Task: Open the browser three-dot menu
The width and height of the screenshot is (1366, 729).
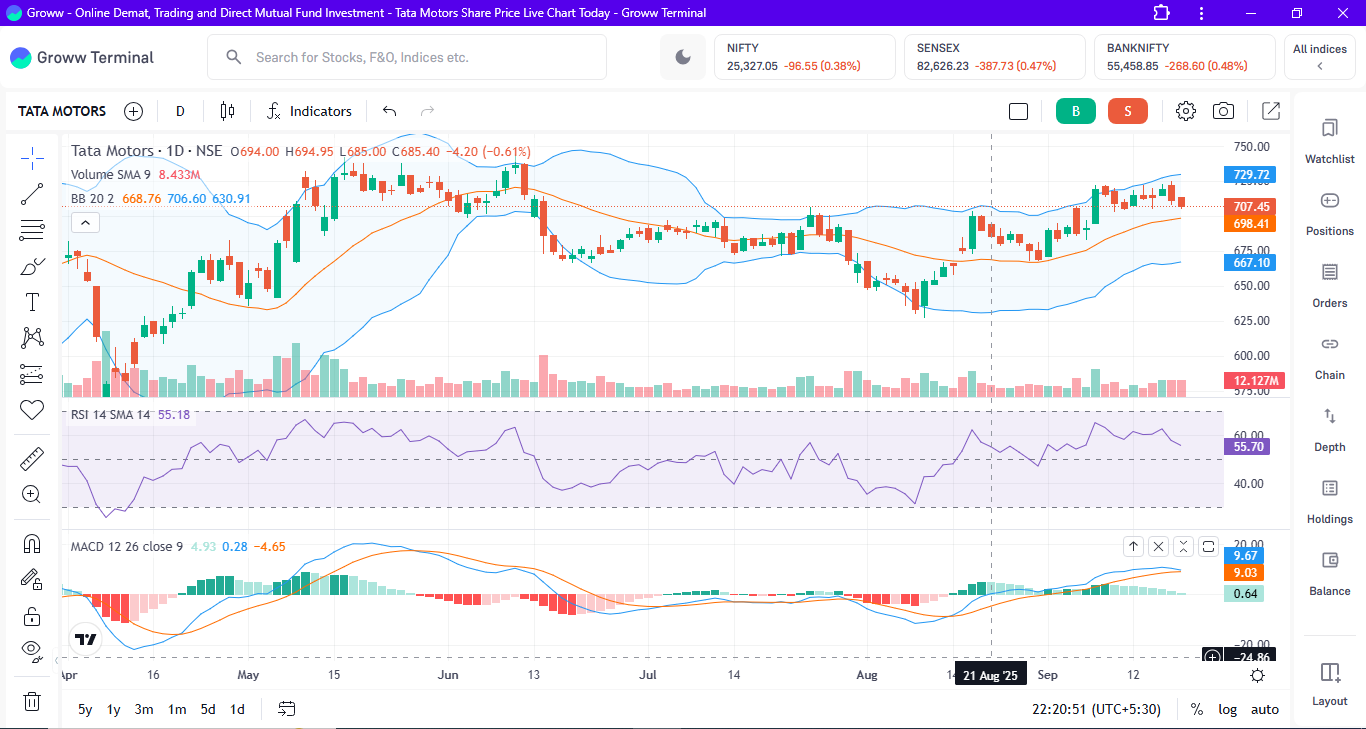Action: [1199, 13]
